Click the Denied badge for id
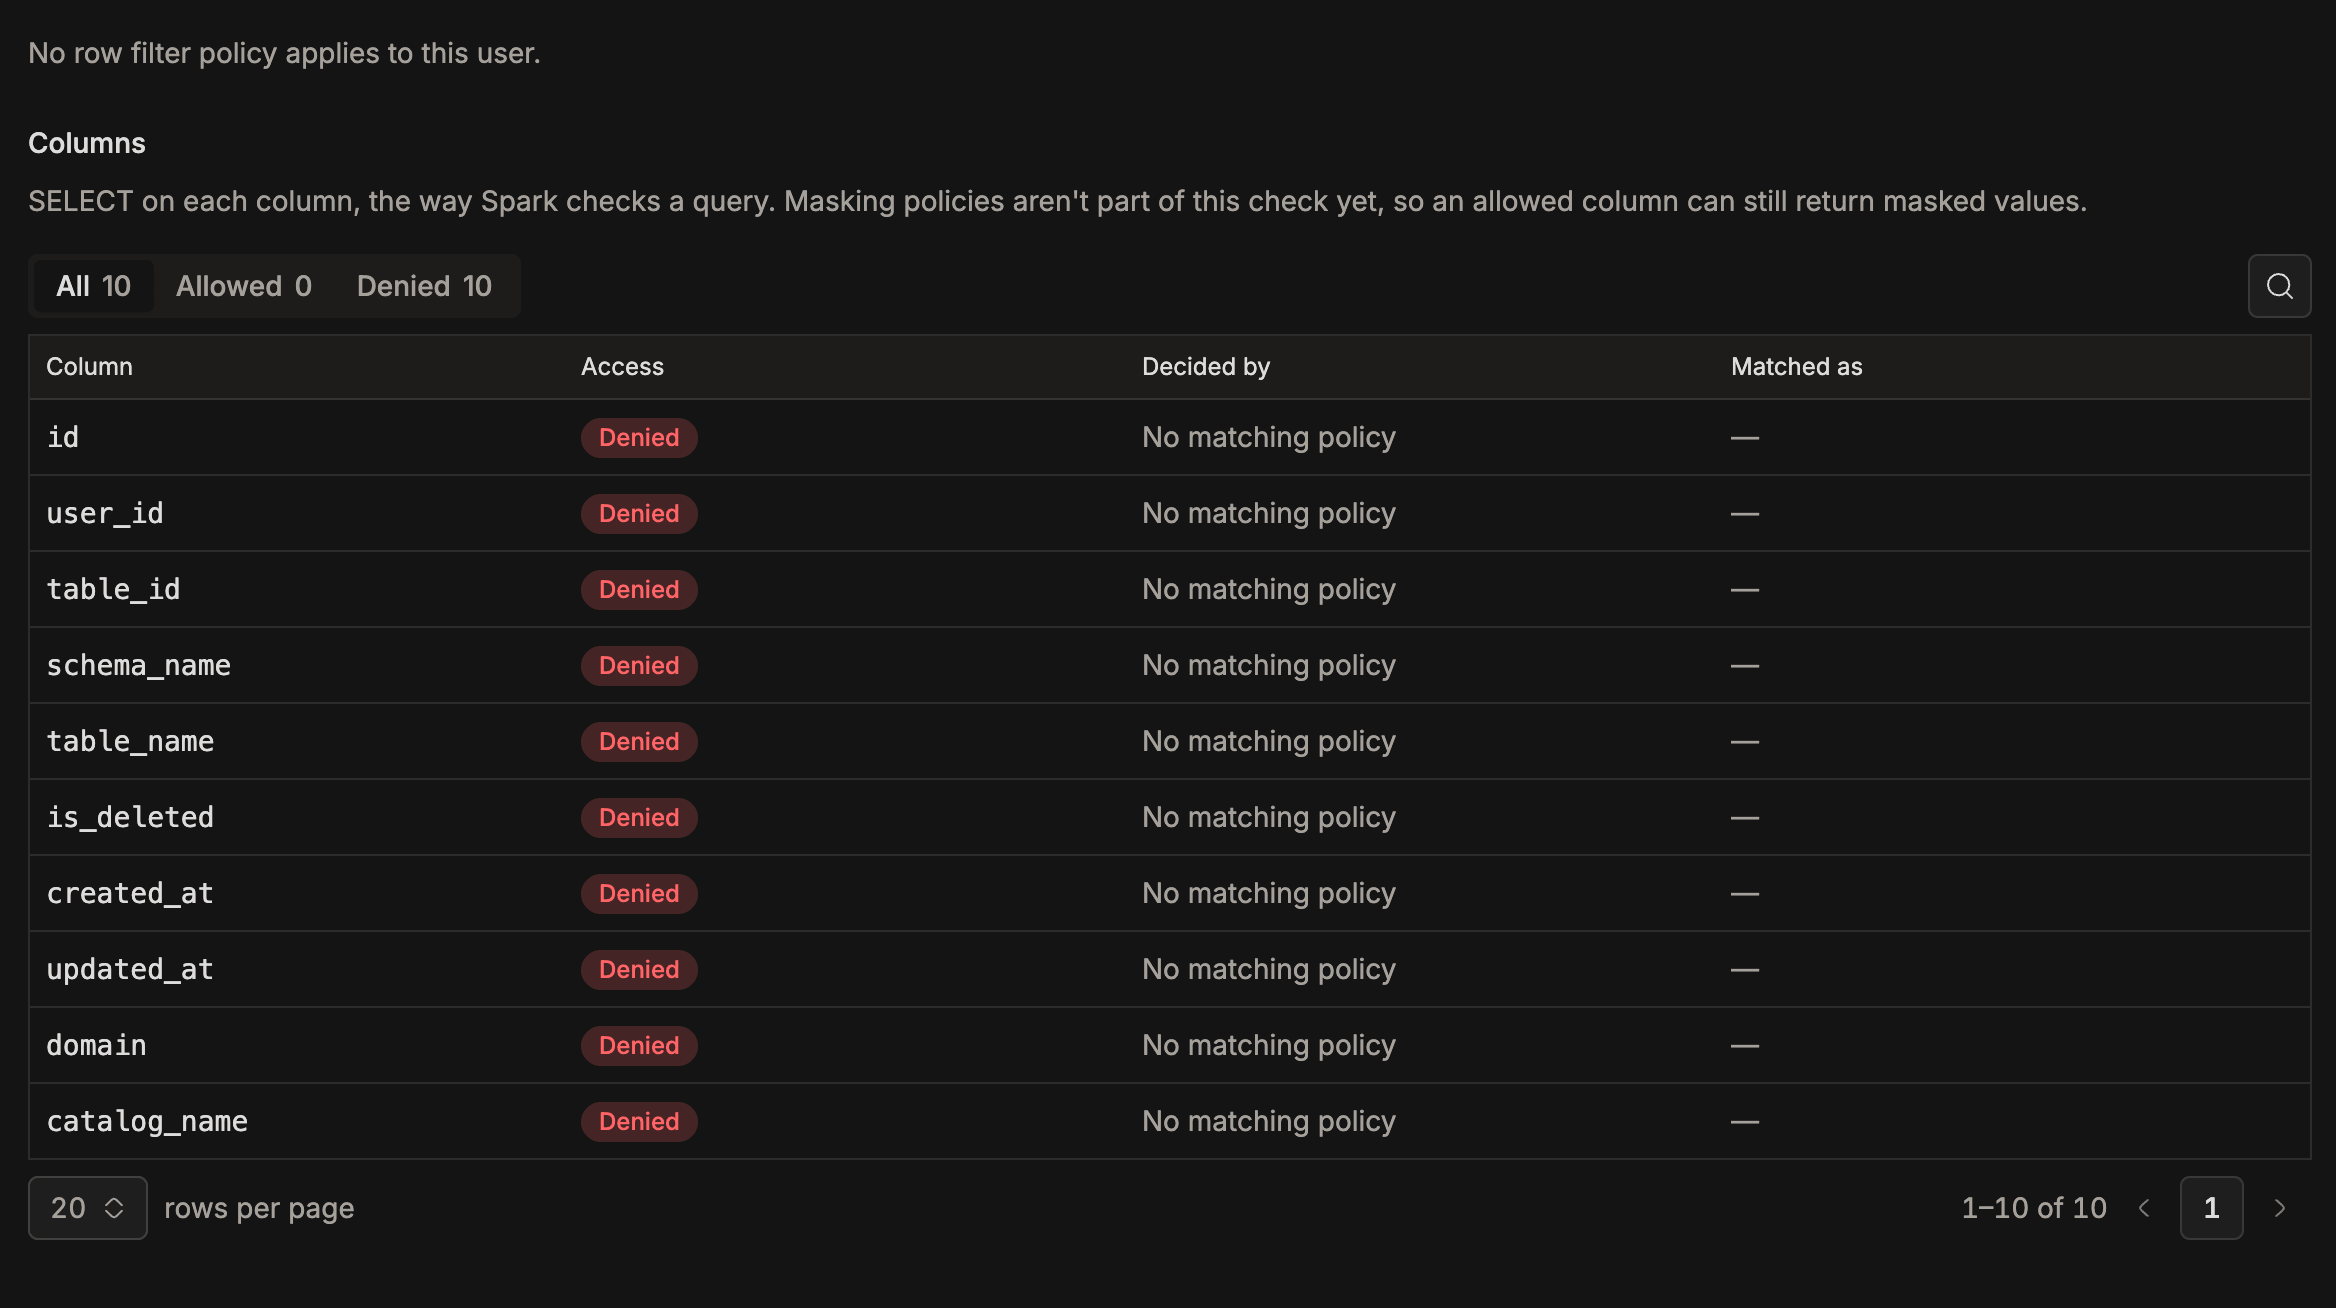2336x1308 pixels. tap(639, 438)
